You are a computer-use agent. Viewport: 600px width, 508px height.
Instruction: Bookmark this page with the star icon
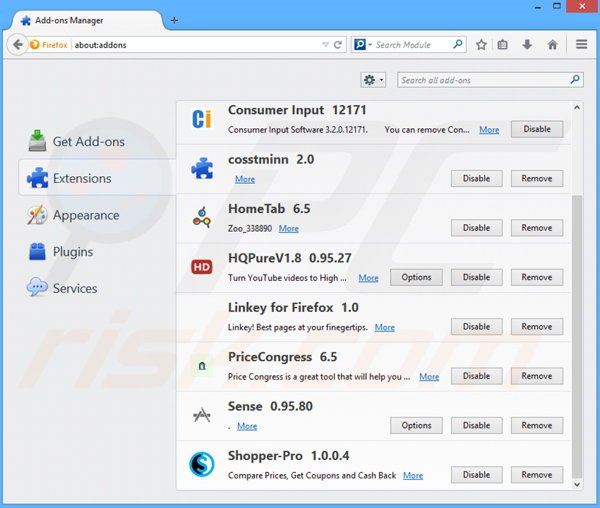tap(481, 45)
